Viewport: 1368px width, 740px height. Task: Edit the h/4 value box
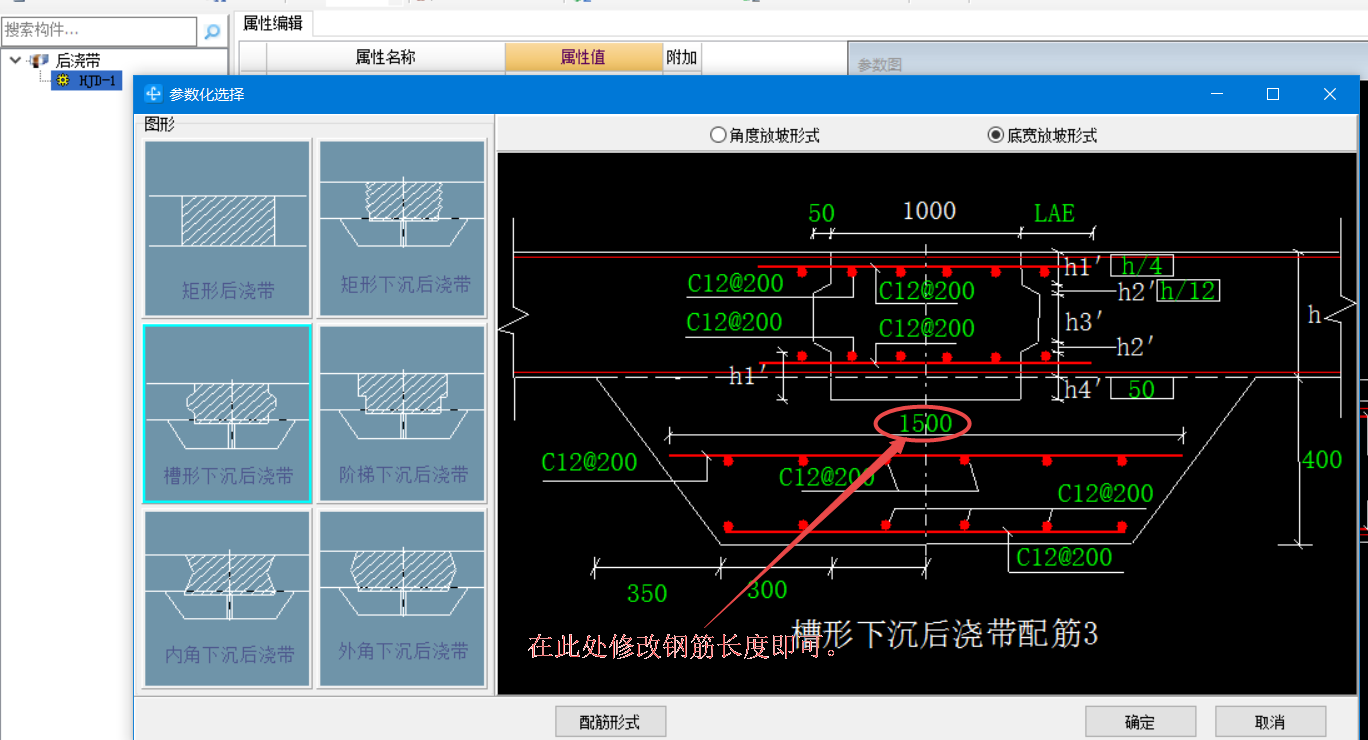click(x=1141, y=266)
